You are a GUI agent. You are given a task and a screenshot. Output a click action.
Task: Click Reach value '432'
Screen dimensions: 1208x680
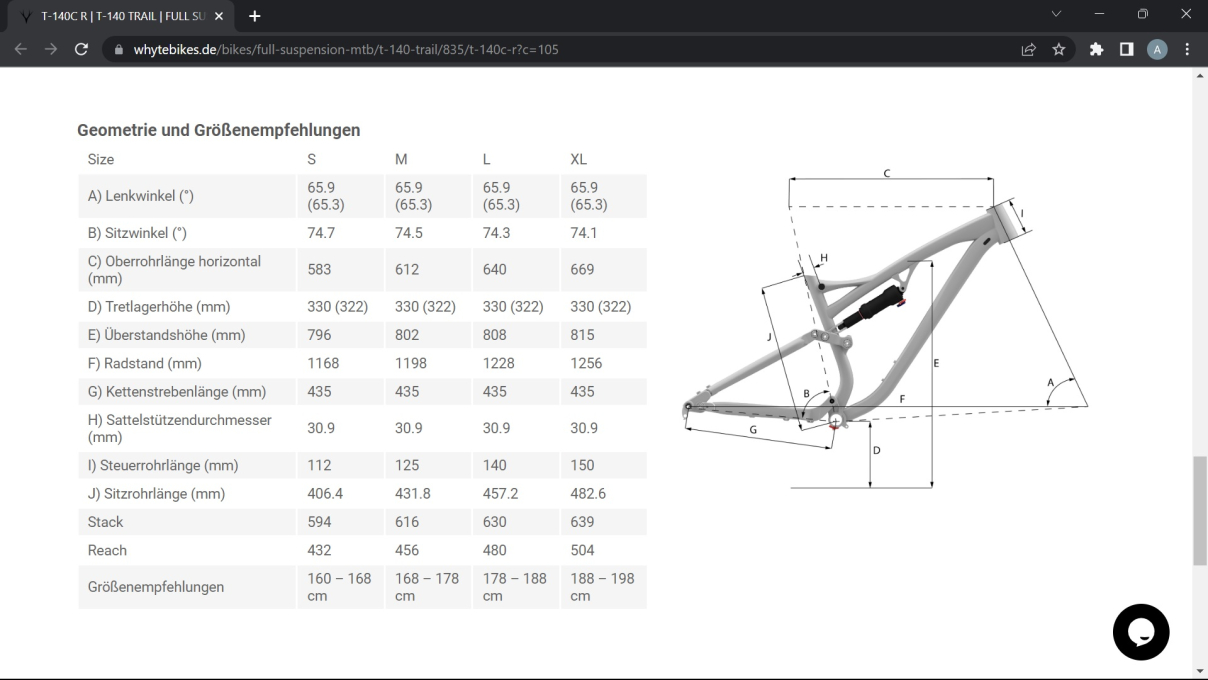click(319, 550)
